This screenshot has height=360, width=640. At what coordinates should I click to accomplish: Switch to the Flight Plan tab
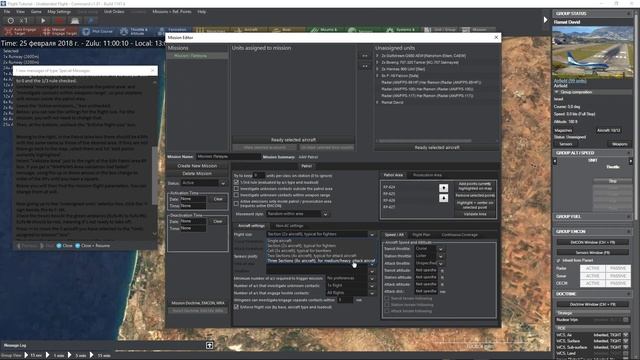(421, 235)
